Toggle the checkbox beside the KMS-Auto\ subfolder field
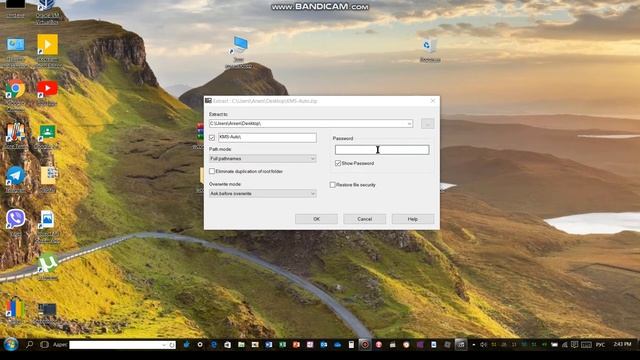 [x=212, y=138]
